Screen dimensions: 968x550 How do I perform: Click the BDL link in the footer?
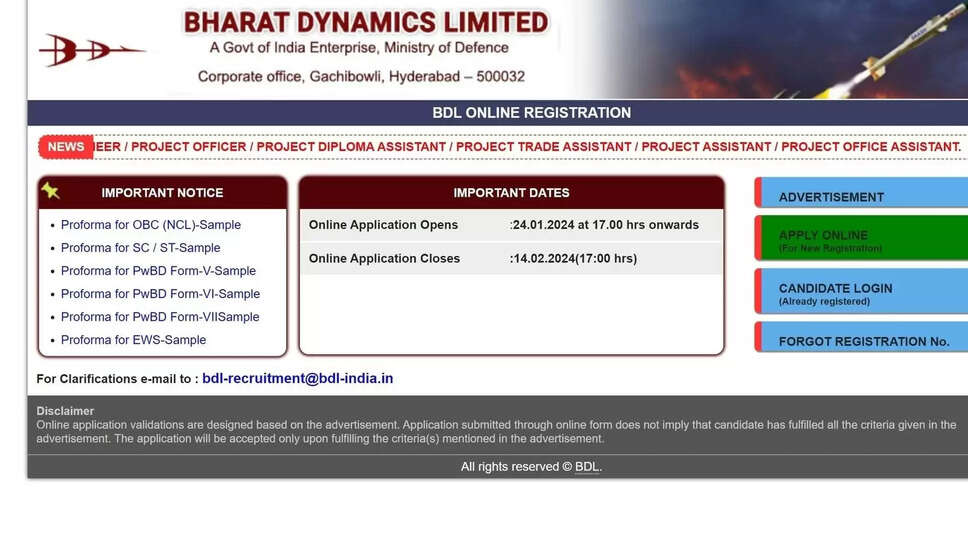pyautogui.click(x=587, y=467)
